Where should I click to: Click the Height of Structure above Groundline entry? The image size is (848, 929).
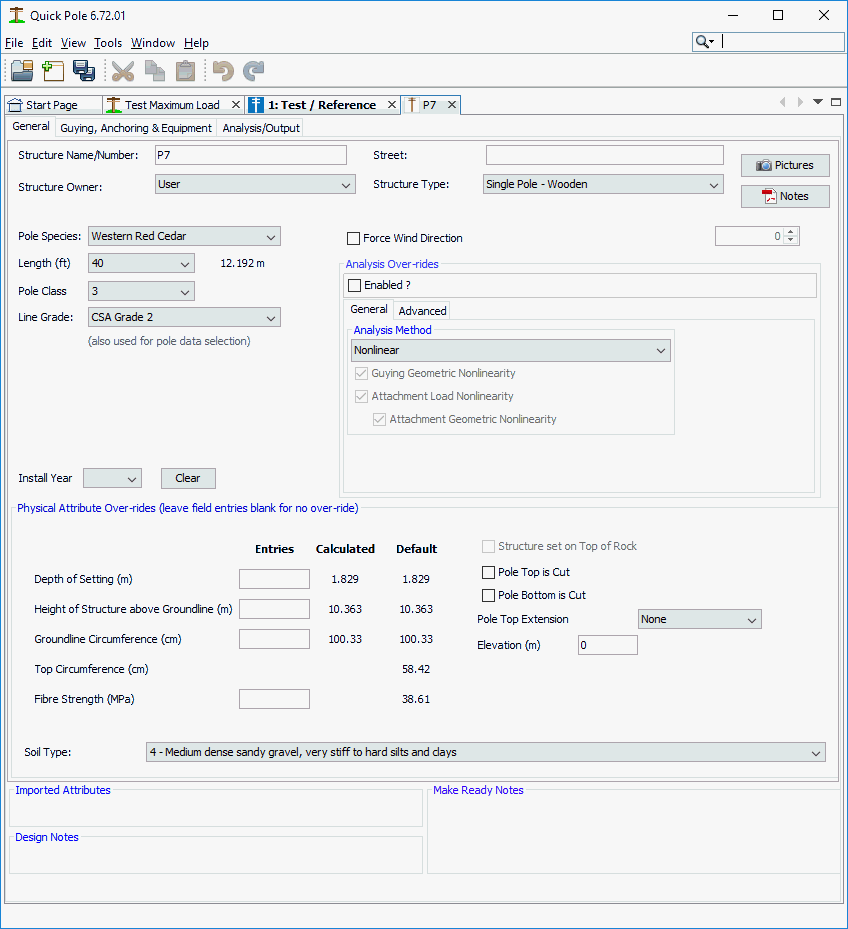[x=274, y=609]
